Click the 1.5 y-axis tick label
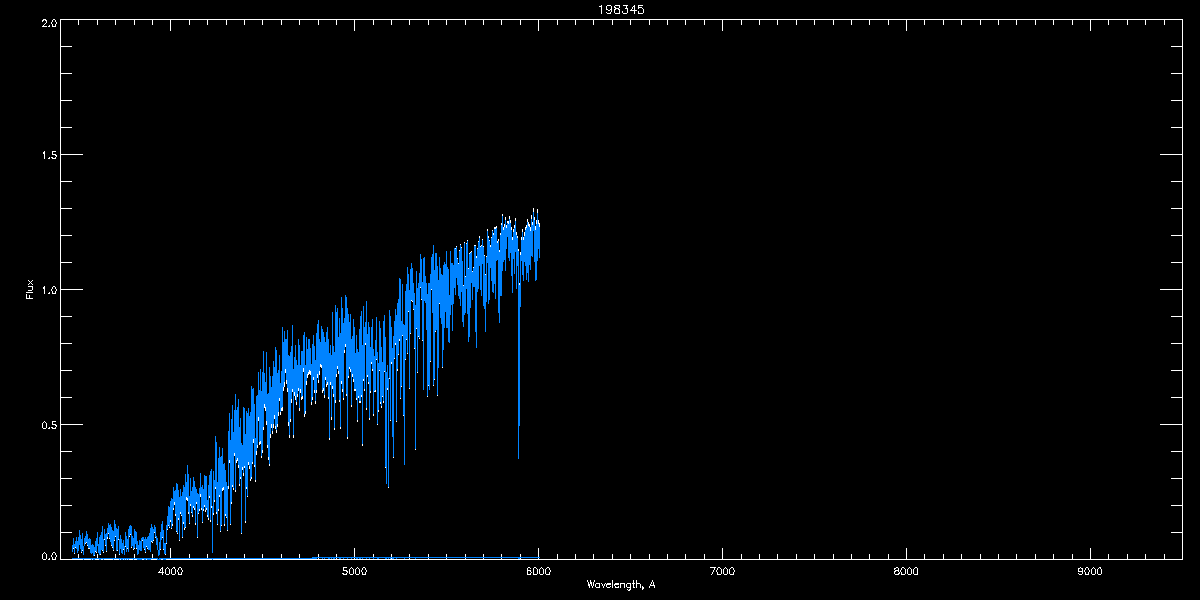This screenshot has width=1200, height=600. point(48,155)
